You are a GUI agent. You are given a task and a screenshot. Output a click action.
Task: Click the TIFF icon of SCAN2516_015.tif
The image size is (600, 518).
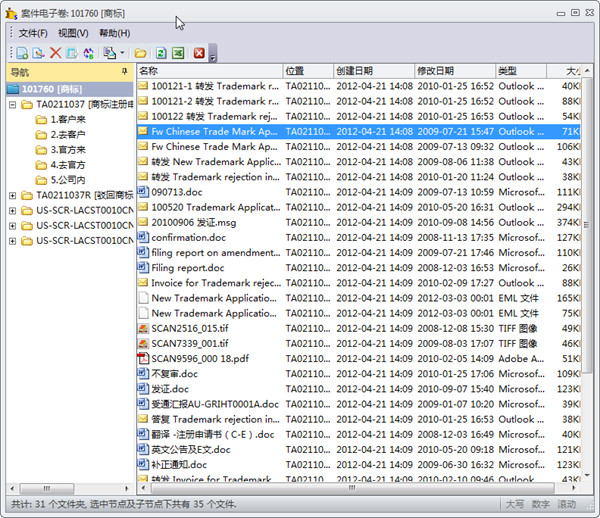[x=143, y=328]
